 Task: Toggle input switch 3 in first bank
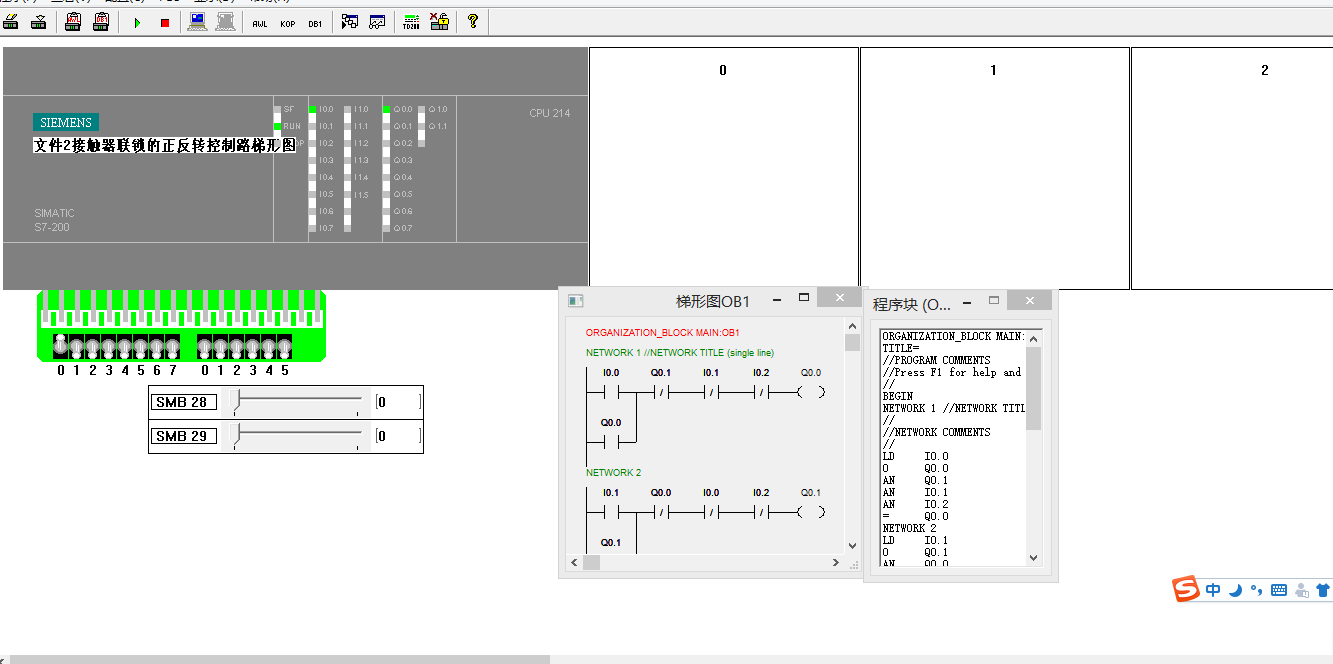tap(108, 346)
